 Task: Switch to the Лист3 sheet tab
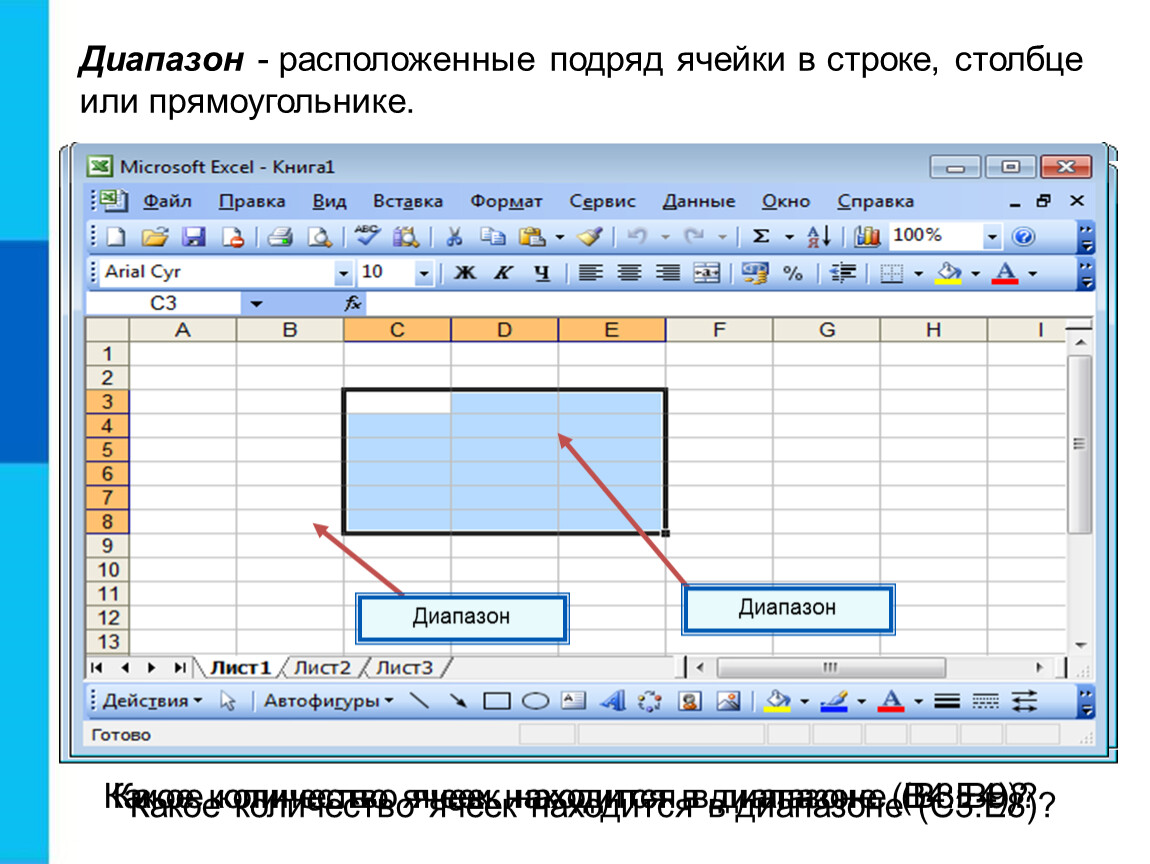click(404, 667)
